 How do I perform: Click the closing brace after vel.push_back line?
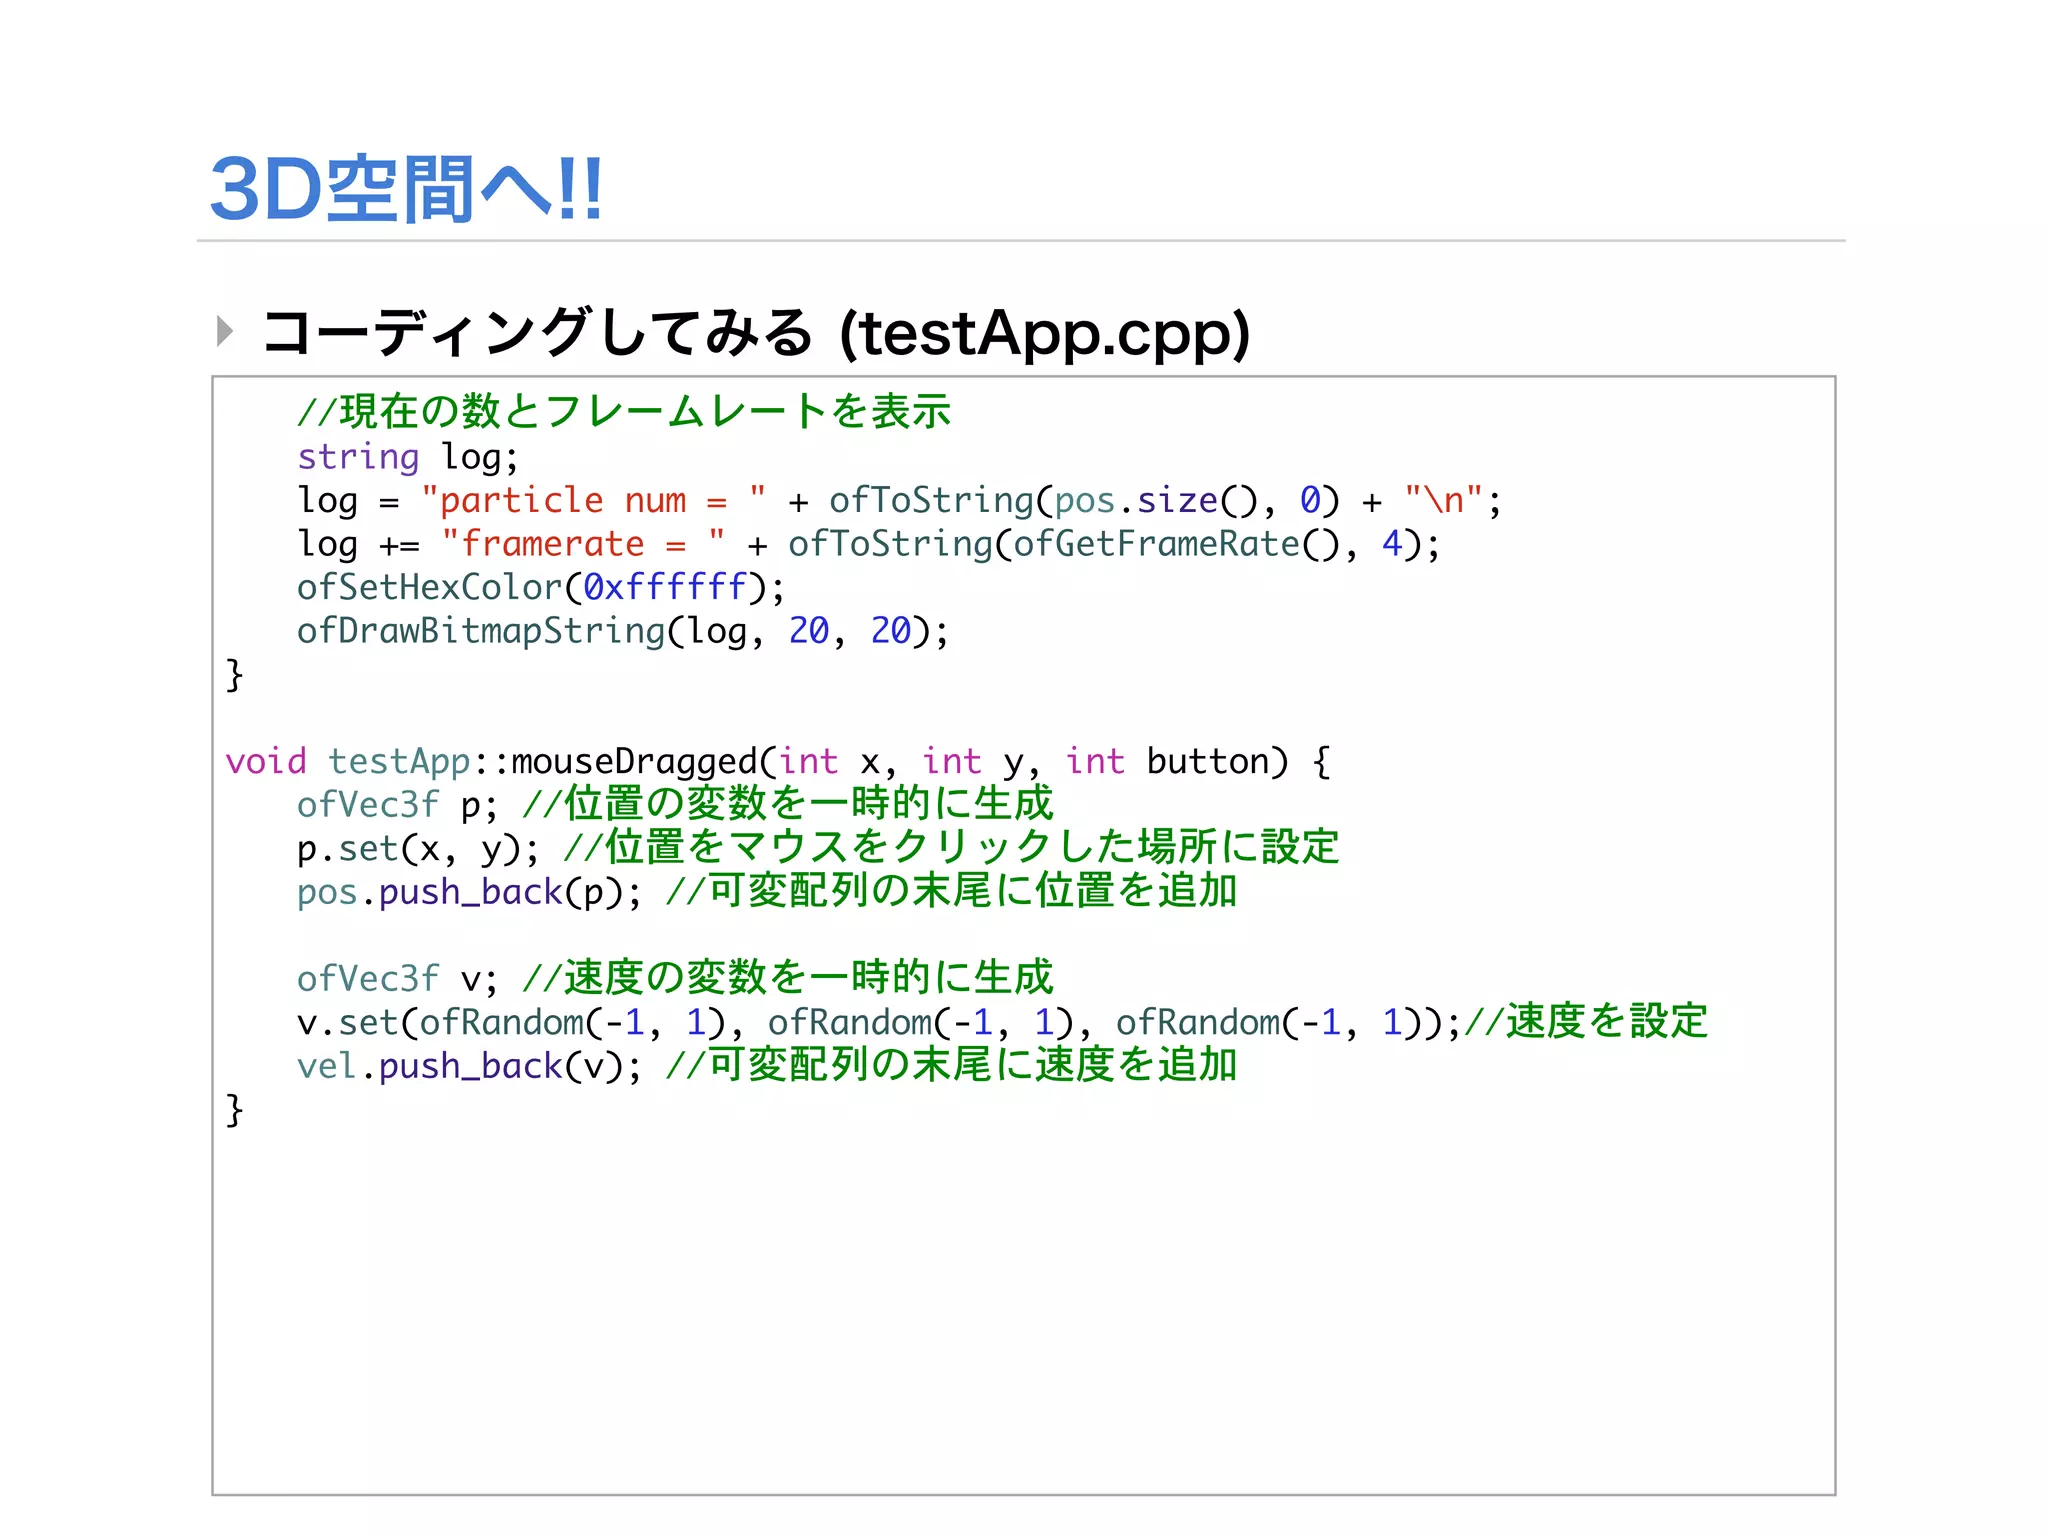pos(235,1111)
